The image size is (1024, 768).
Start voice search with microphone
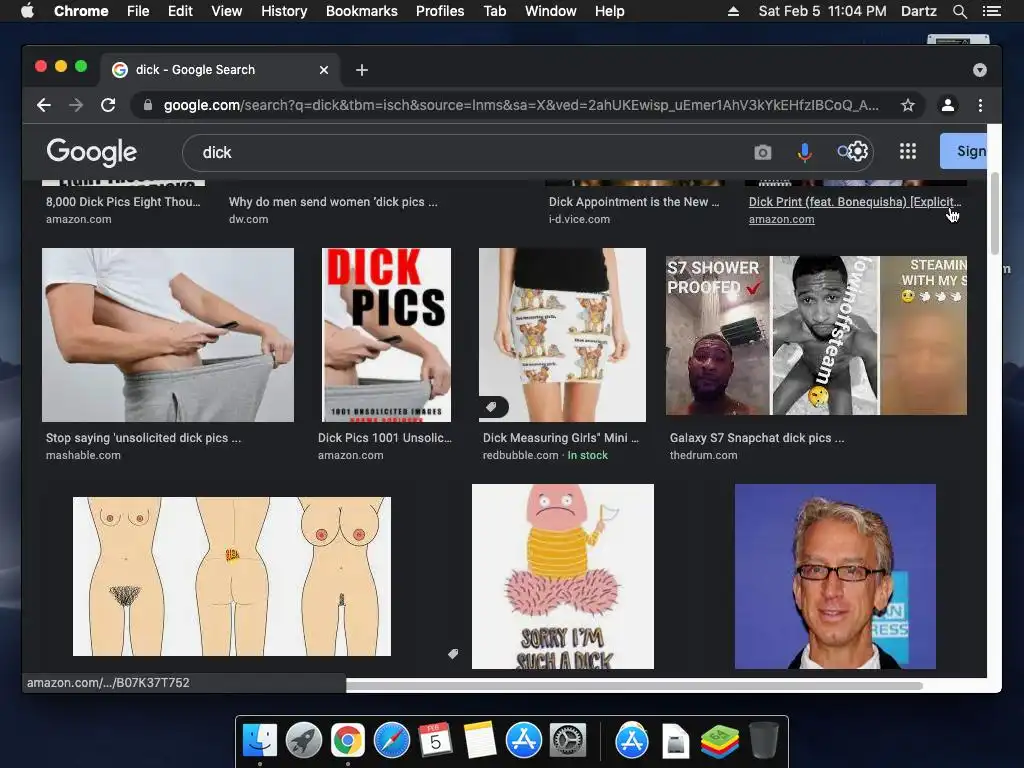(x=805, y=152)
